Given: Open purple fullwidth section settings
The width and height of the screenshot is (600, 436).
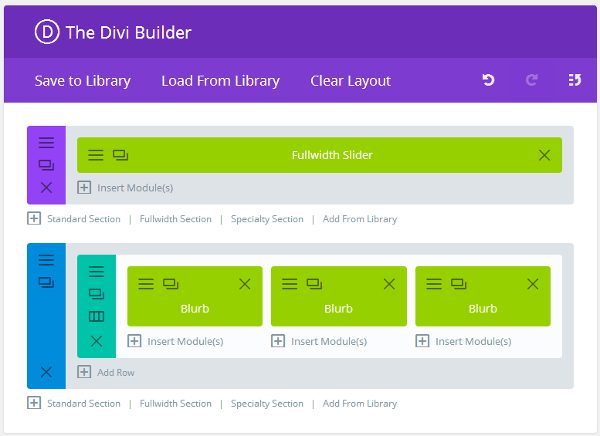Looking at the screenshot, I should 46,143.
